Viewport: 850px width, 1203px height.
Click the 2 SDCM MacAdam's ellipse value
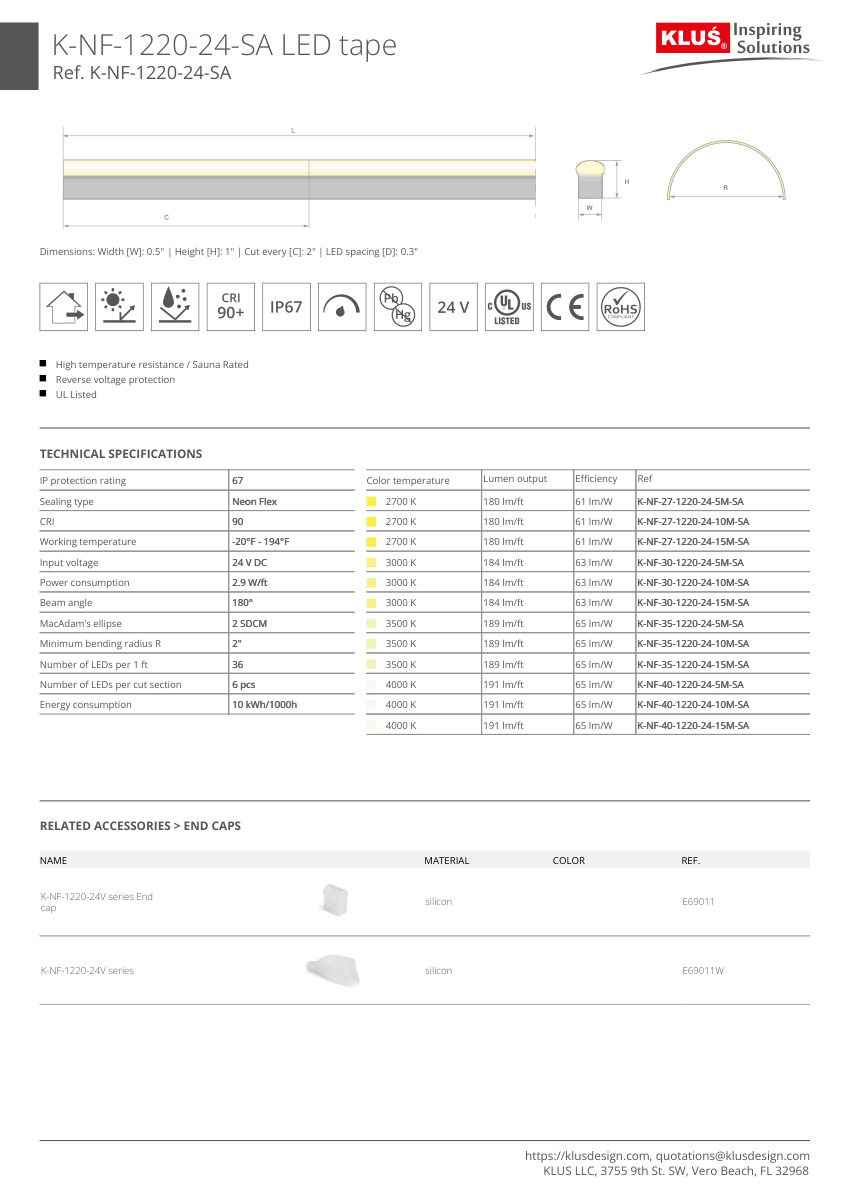(x=249, y=623)
